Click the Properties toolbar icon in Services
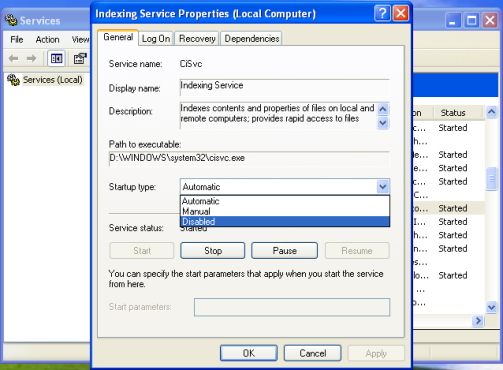The image size is (503, 370). [80, 59]
